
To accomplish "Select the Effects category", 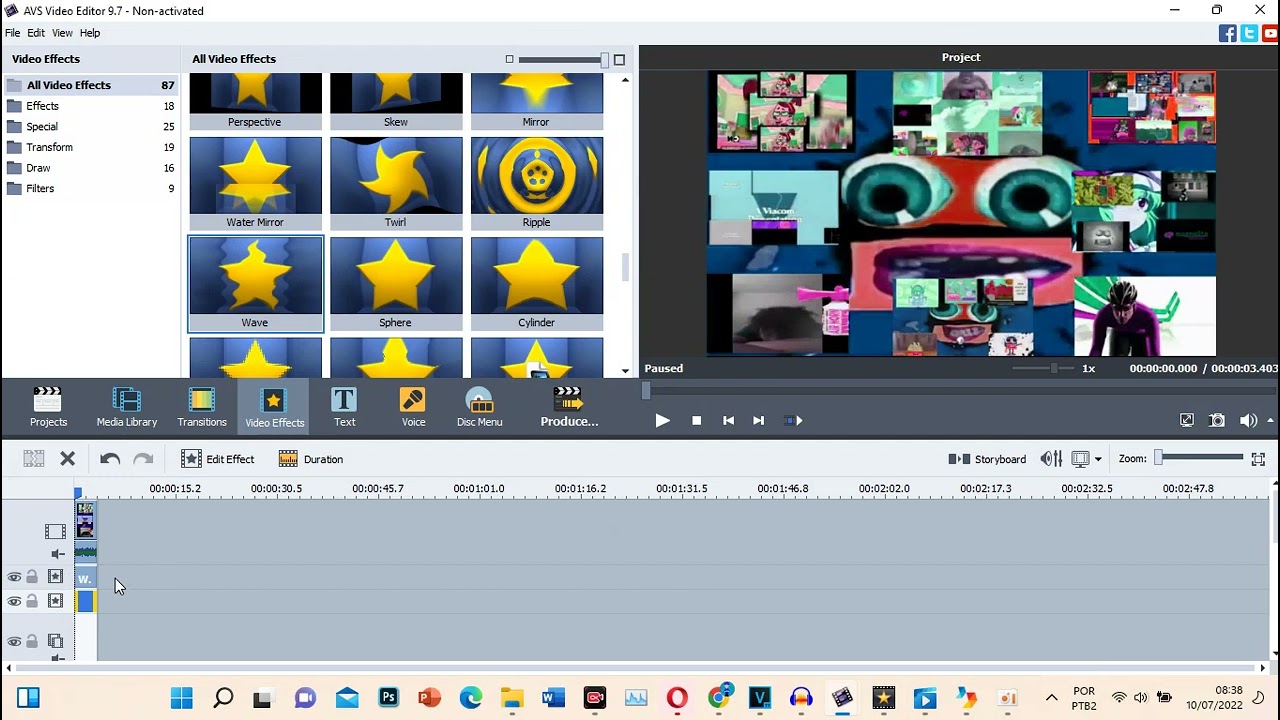I will point(90,106).
